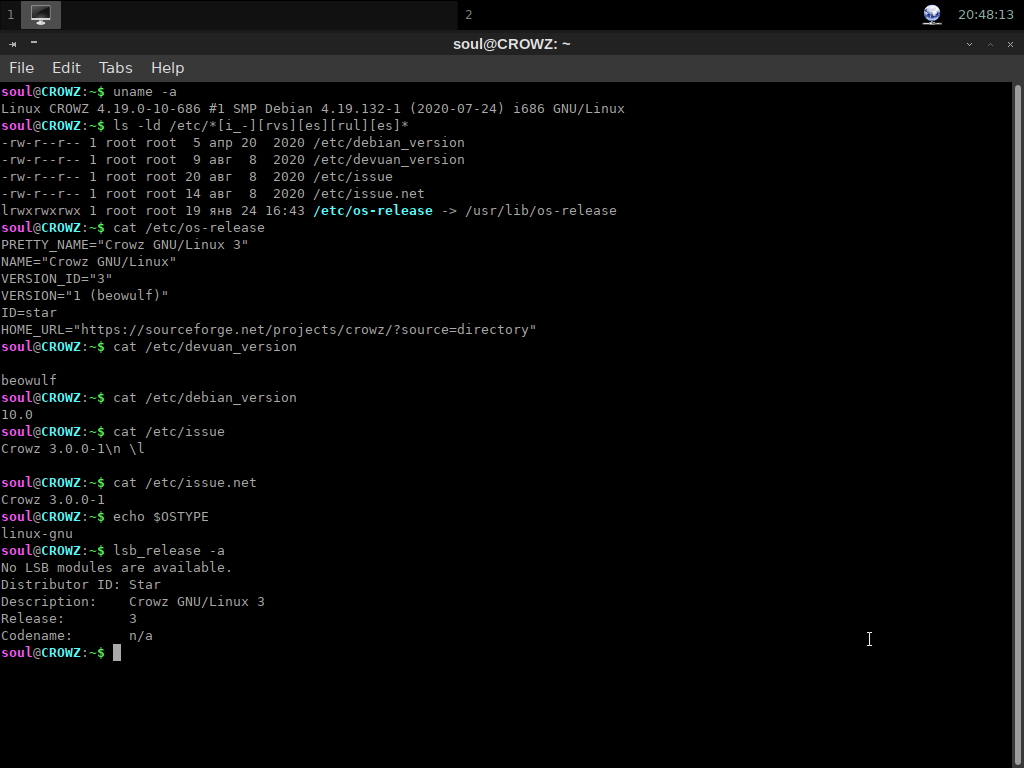The image size is (1024, 768).
Task: Click the ls -ld /etc/* command line
Action: (261, 126)
